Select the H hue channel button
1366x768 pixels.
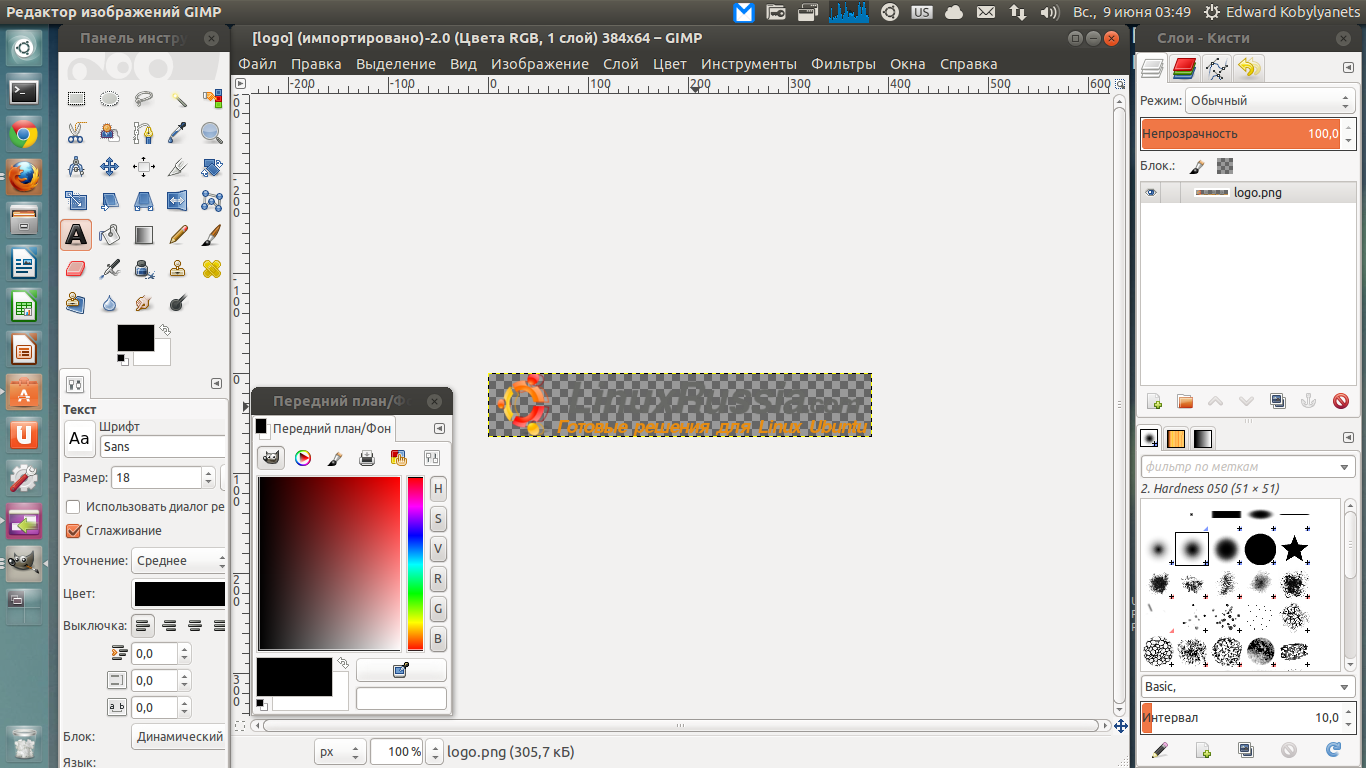coord(438,489)
